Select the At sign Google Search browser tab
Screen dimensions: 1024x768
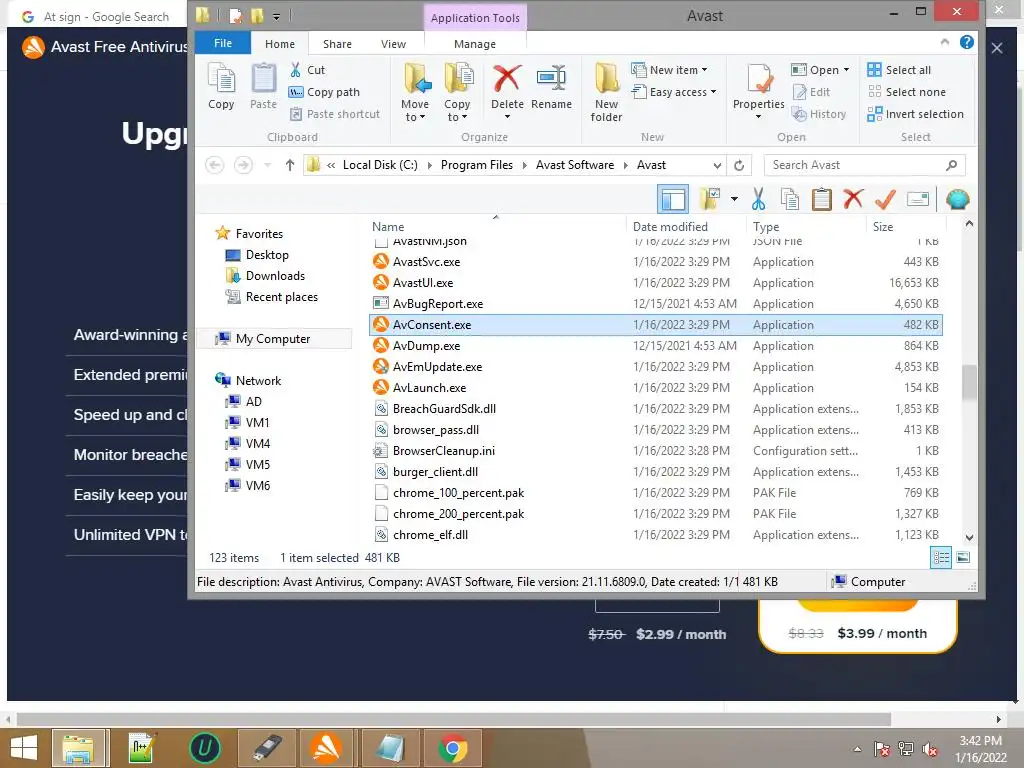[97, 16]
